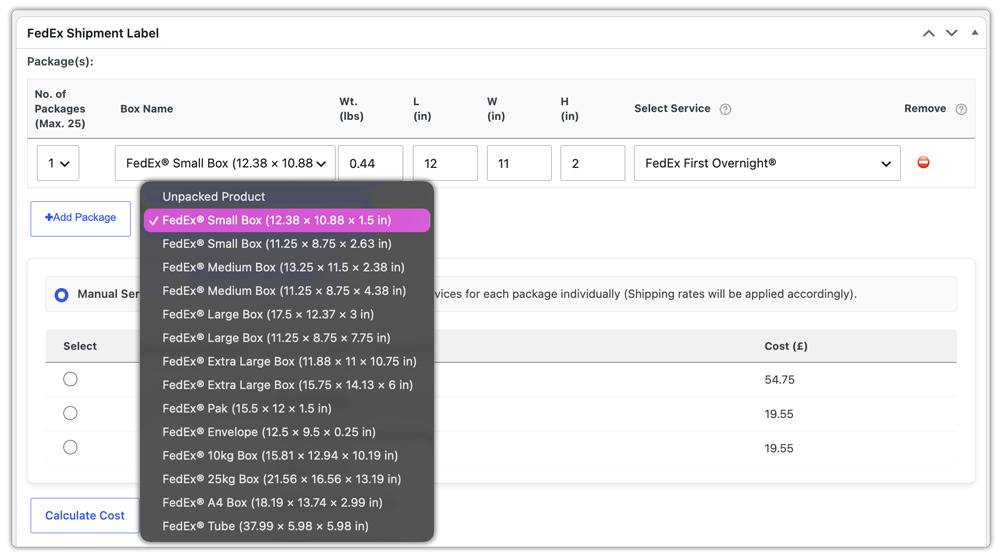This screenshot has height=556, width=1000.
Task: Open the Box Name dropdown
Action: 225,163
